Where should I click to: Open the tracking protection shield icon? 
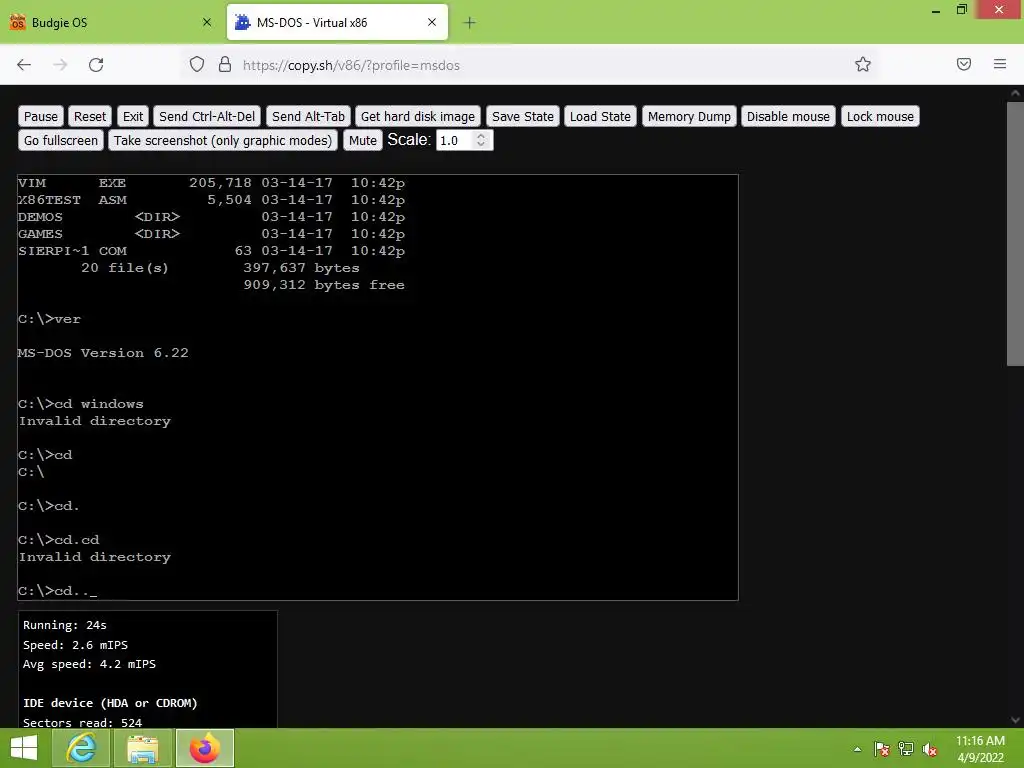[197, 65]
